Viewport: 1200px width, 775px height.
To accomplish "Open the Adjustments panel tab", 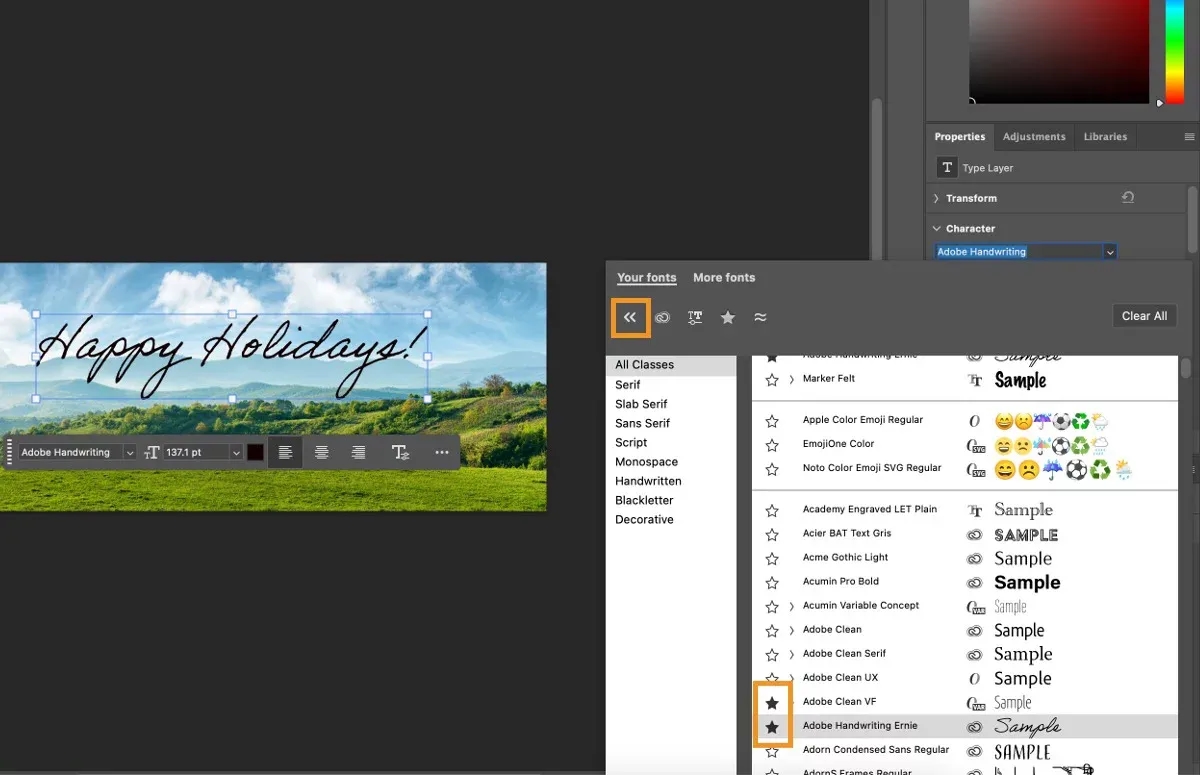I will (1034, 136).
